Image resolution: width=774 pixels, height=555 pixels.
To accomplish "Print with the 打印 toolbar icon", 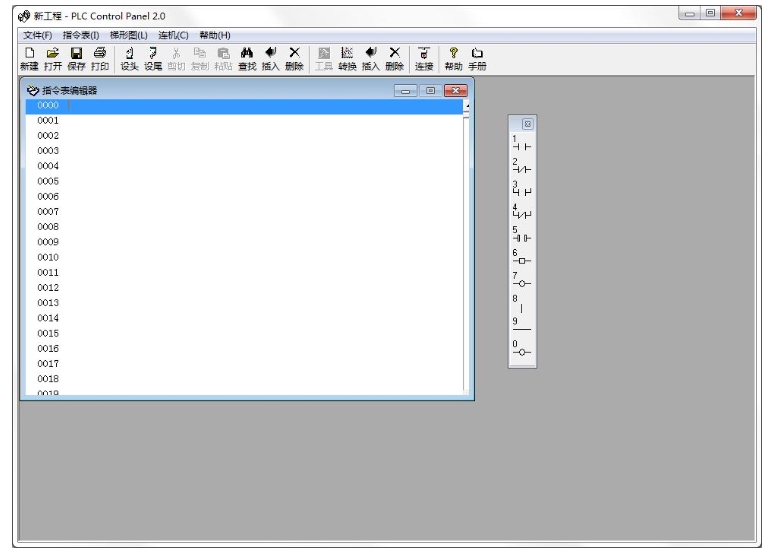I will 99,58.
